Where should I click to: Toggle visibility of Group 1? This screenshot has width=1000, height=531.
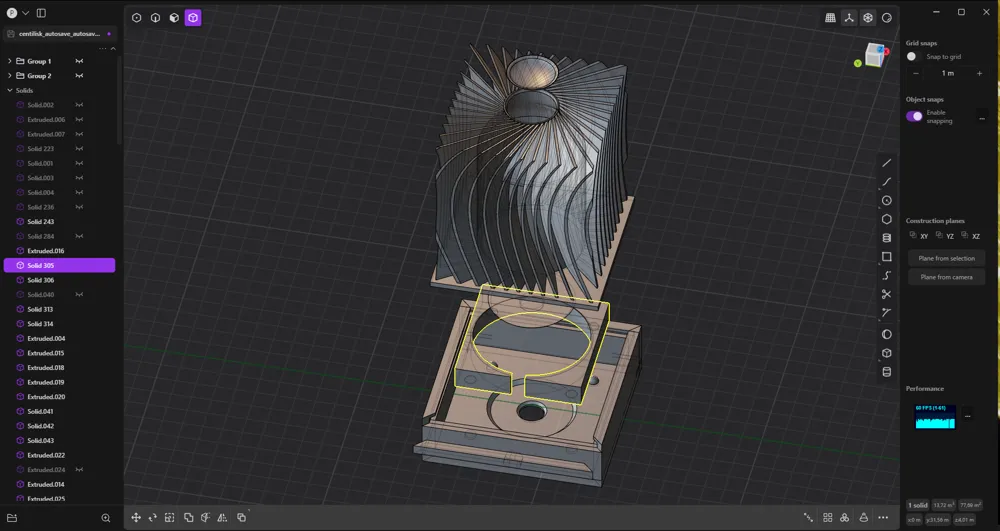pyautogui.click(x=79, y=61)
